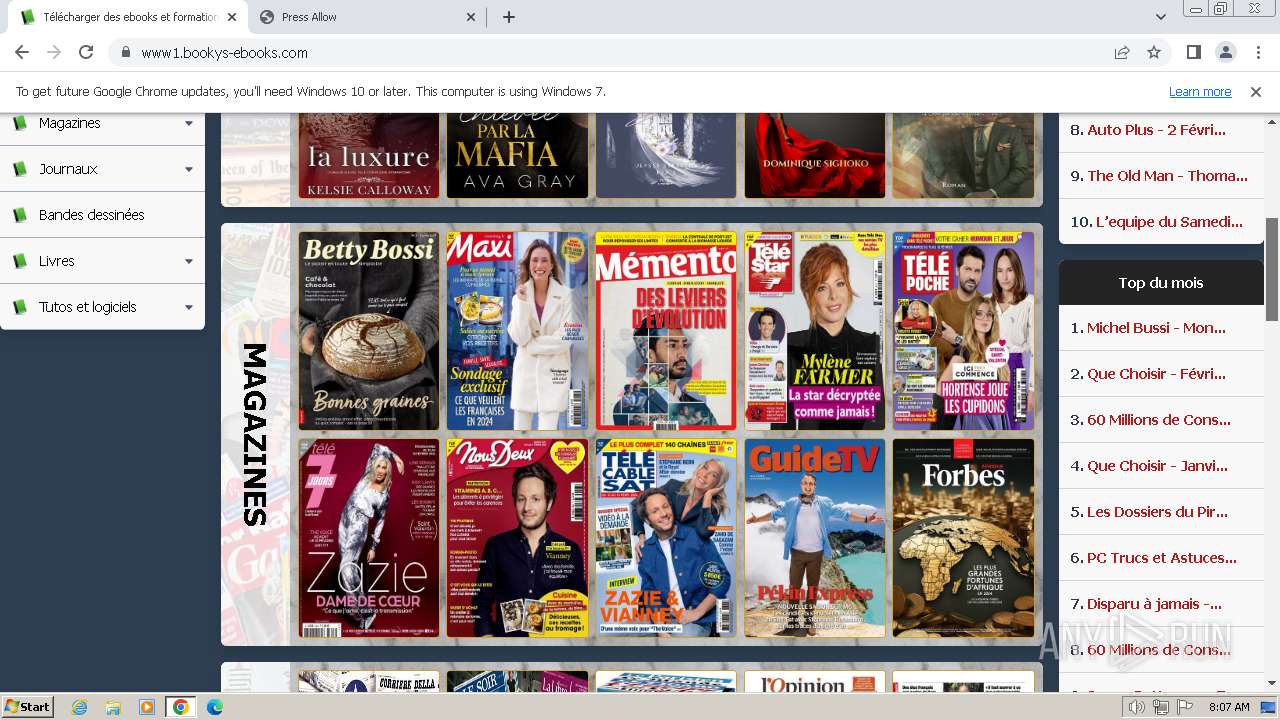Open the Télé Star Mylène Farmer cover
The width and height of the screenshot is (1280, 720).
coord(814,331)
